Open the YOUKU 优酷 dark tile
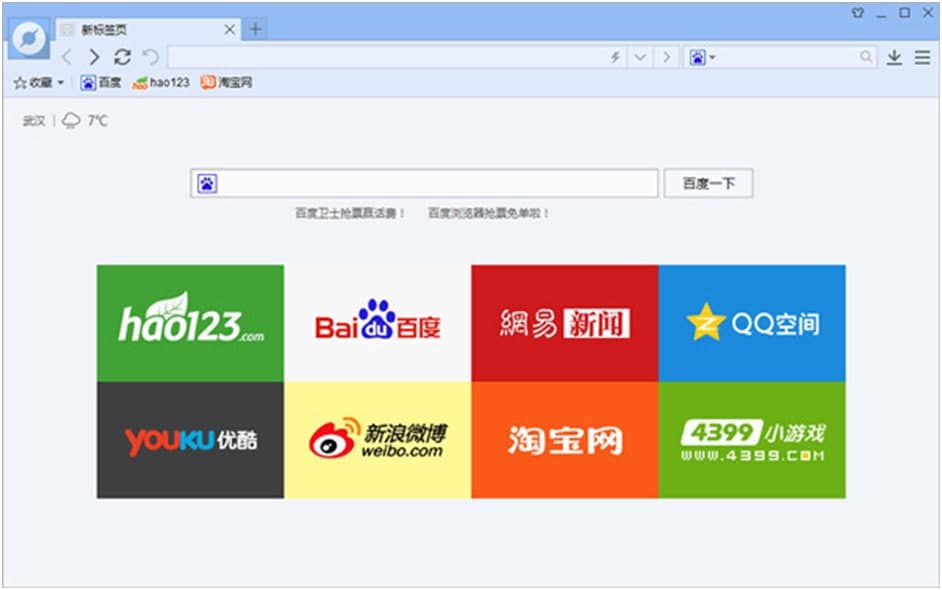Image resolution: width=942 pixels, height=590 pixels. point(190,440)
